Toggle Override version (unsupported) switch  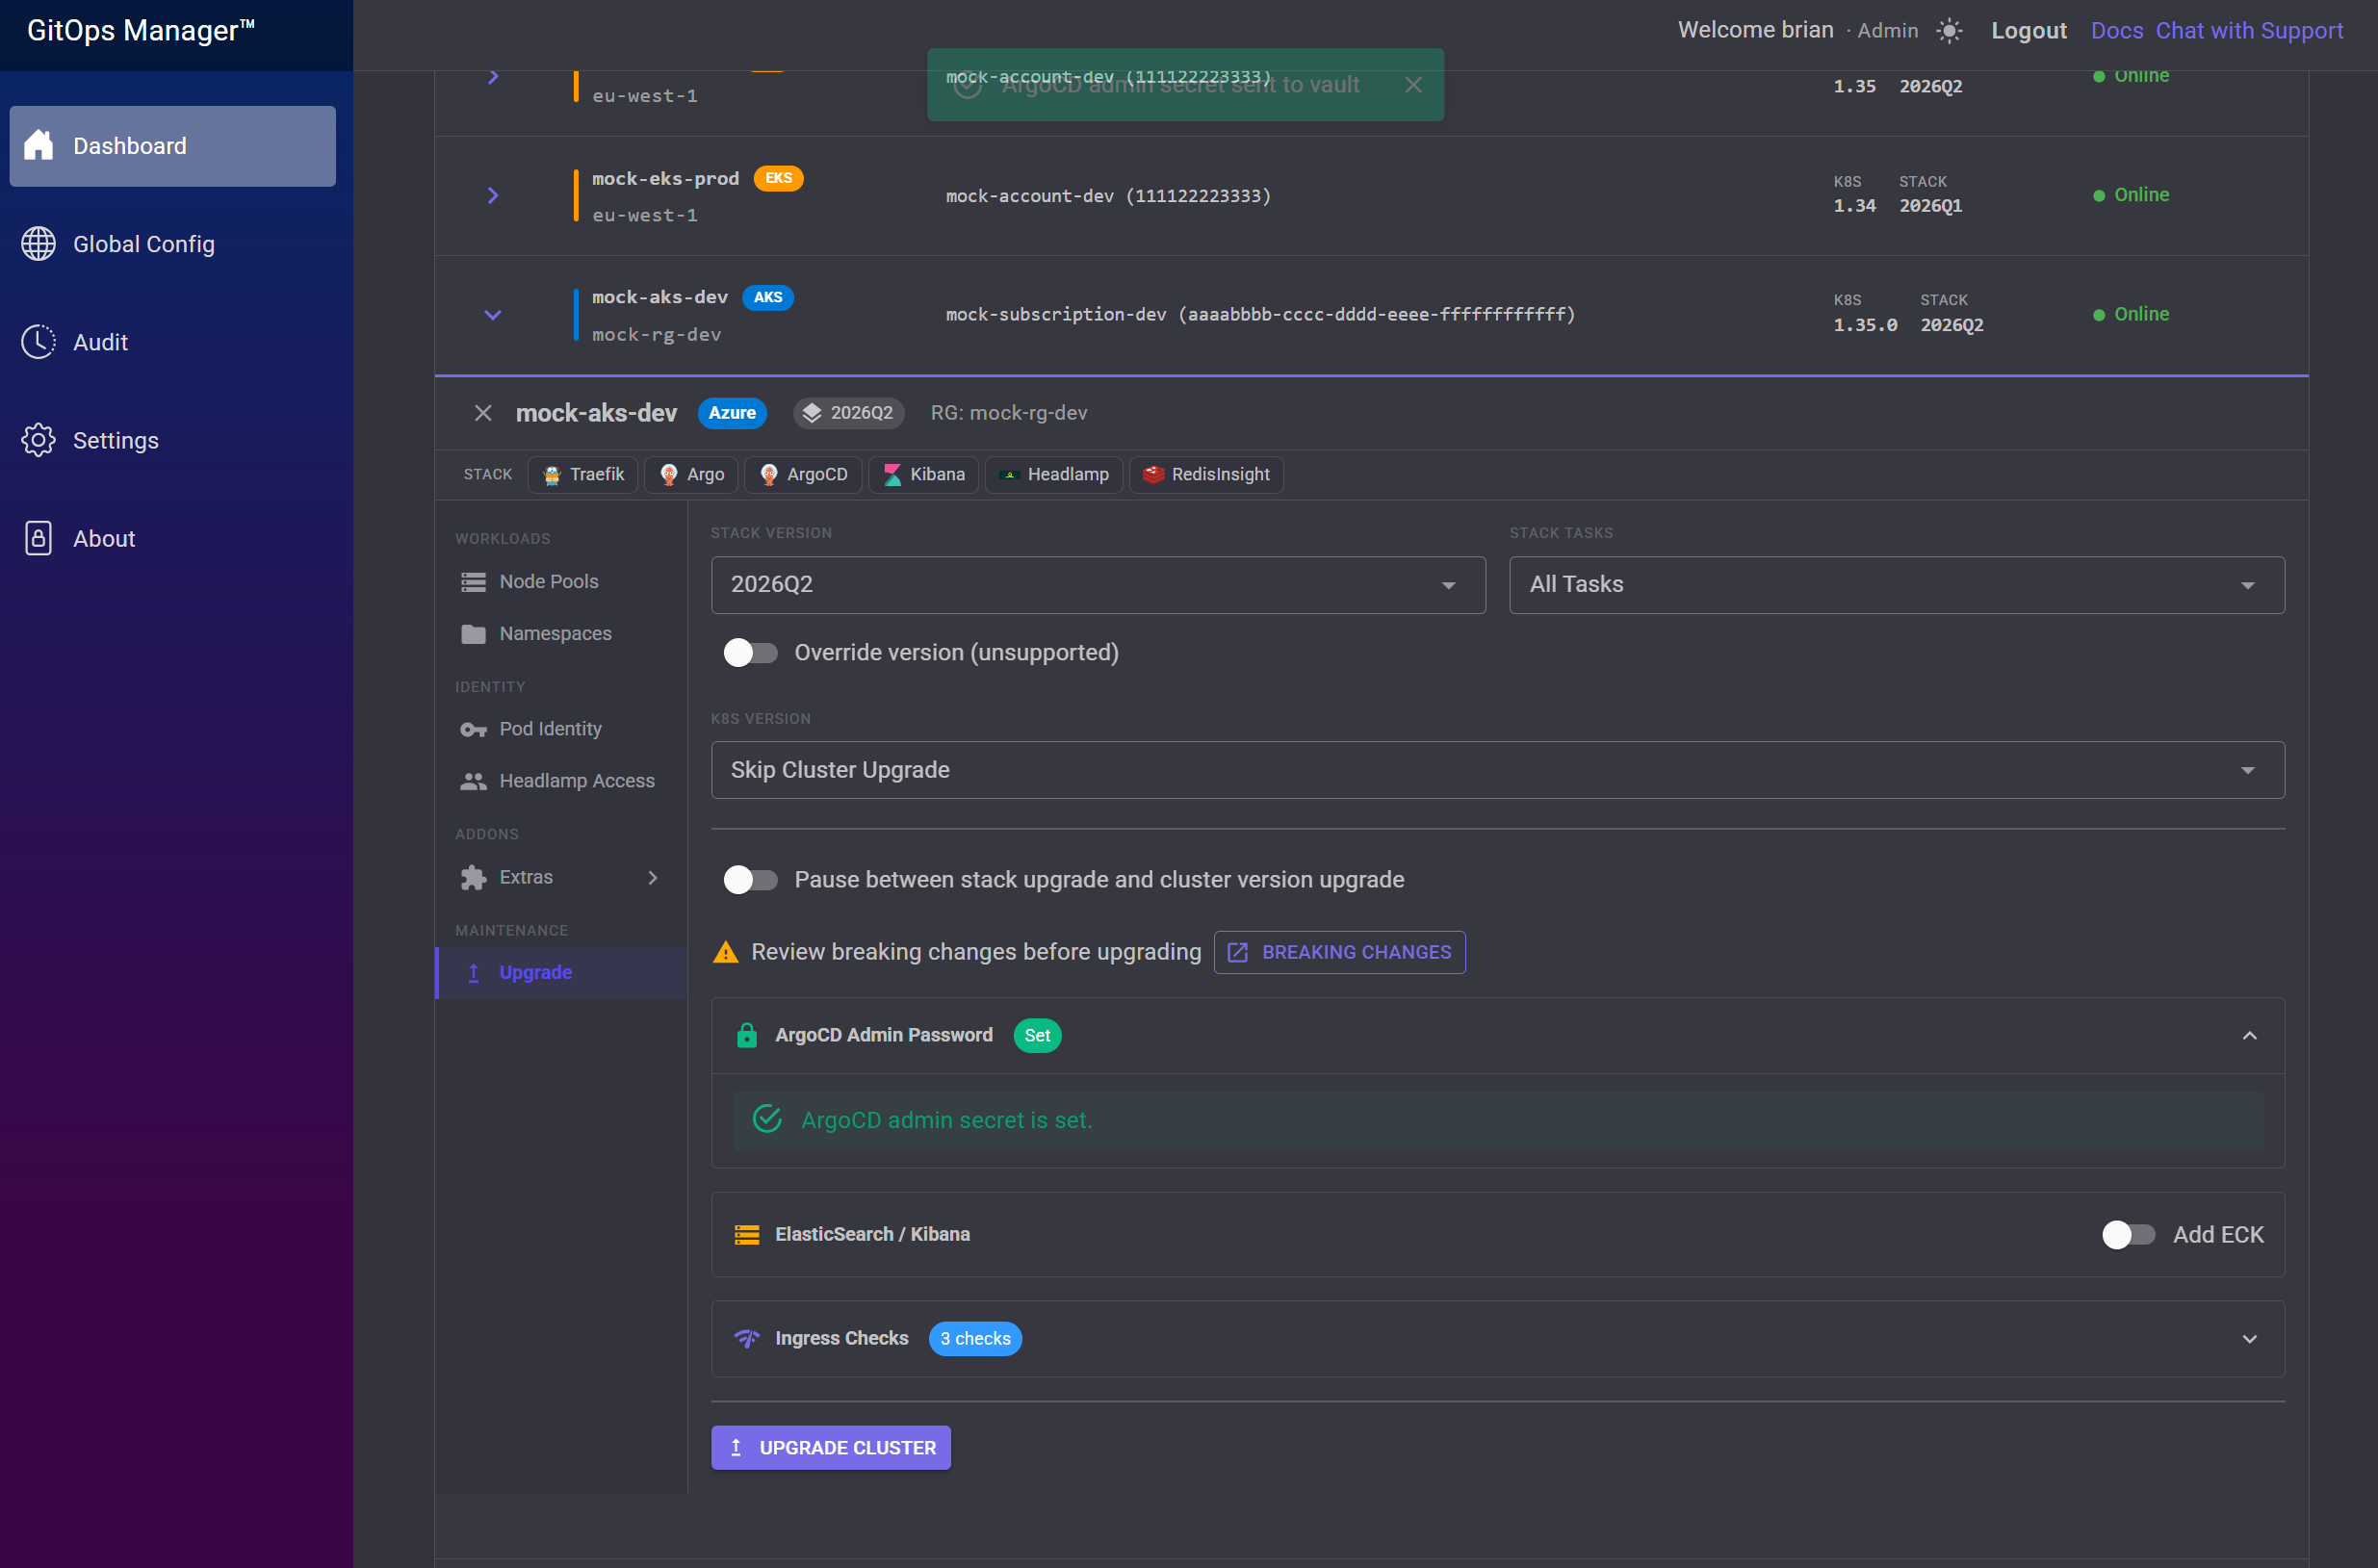click(751, 653)
